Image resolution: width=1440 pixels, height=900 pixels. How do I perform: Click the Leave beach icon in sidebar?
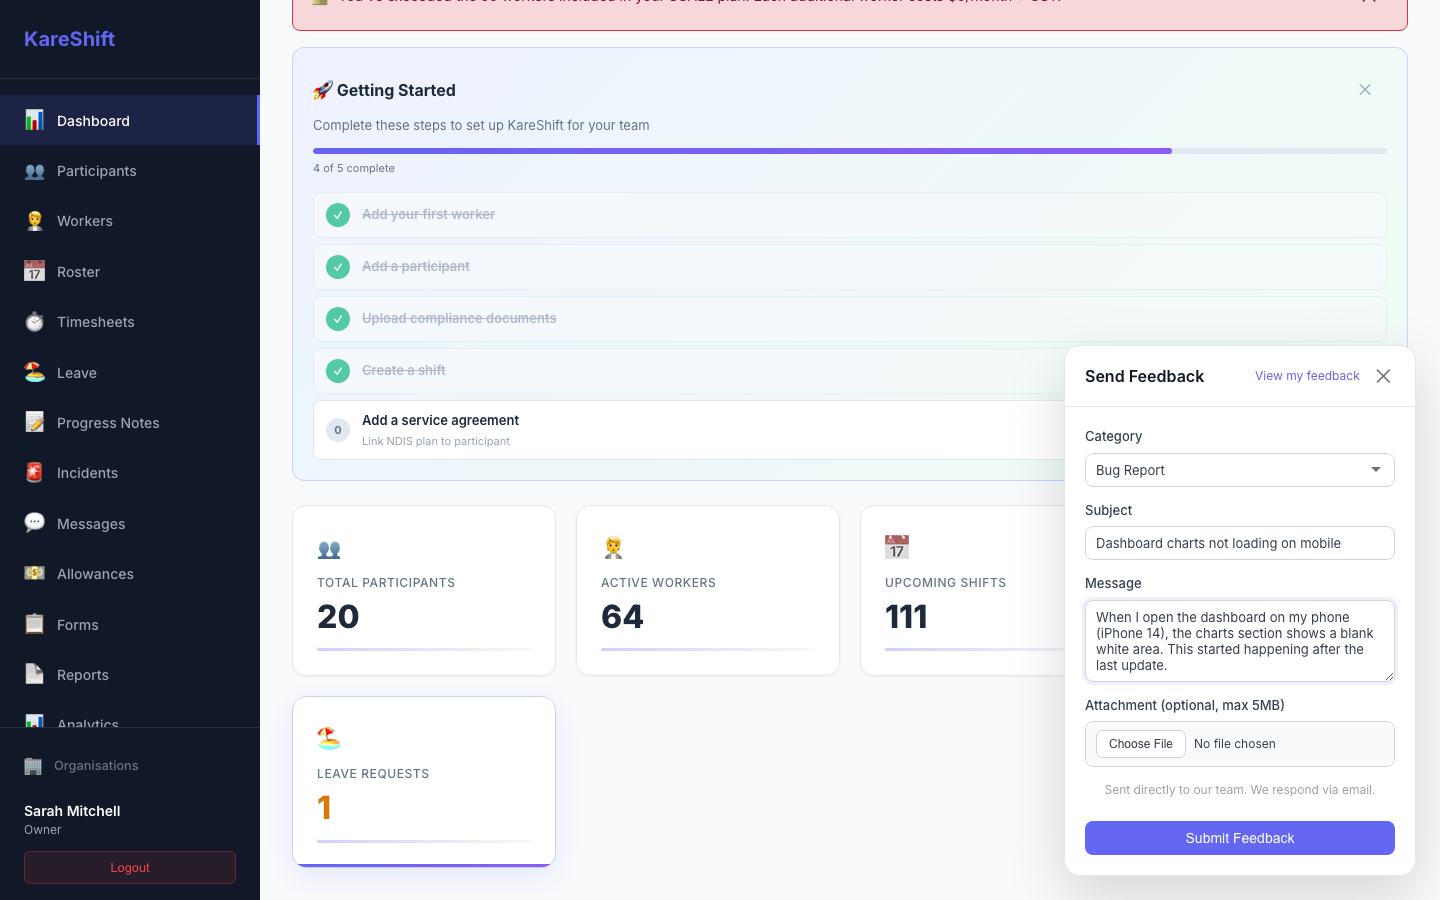click(x=34, y=372)
